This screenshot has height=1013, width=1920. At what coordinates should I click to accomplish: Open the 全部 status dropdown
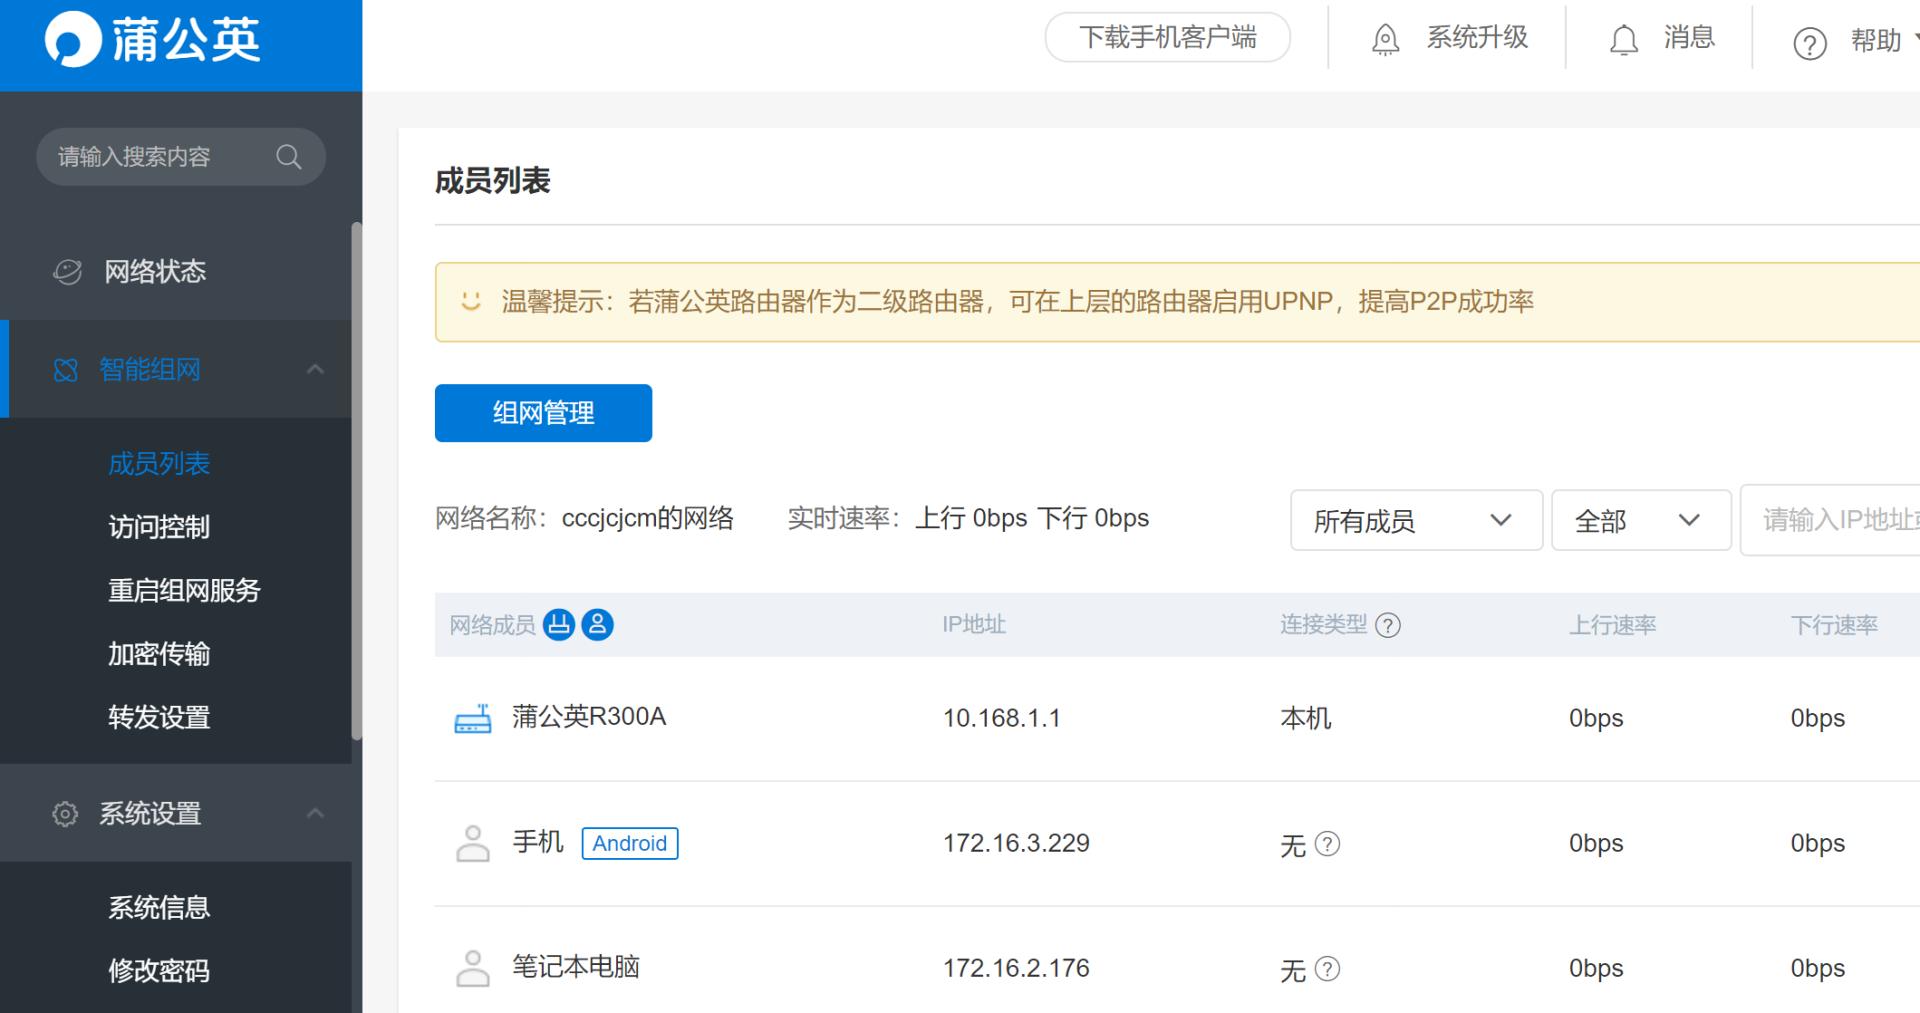[x=1641, y=520]
